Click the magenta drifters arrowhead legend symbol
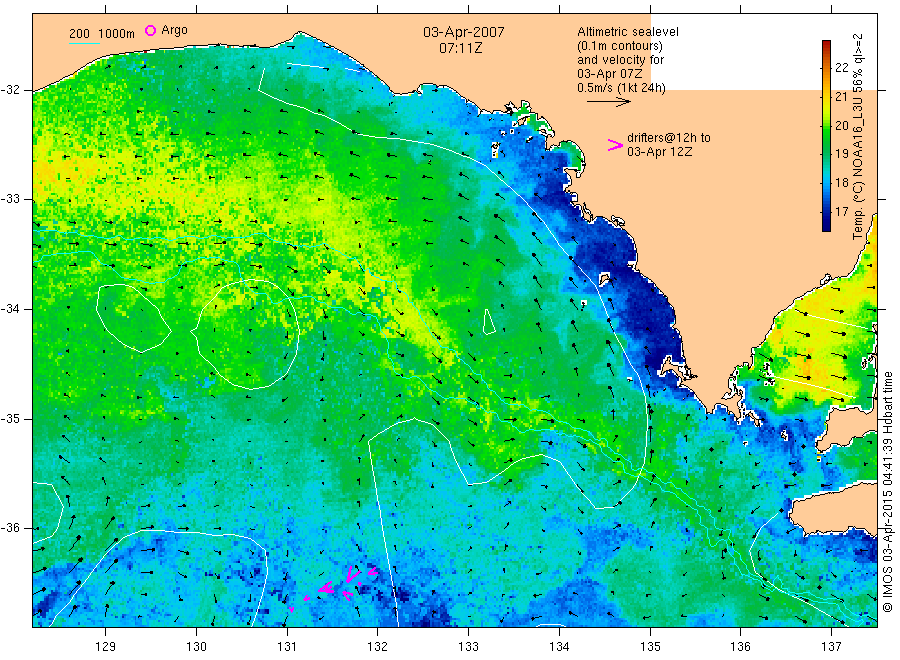 615,145
